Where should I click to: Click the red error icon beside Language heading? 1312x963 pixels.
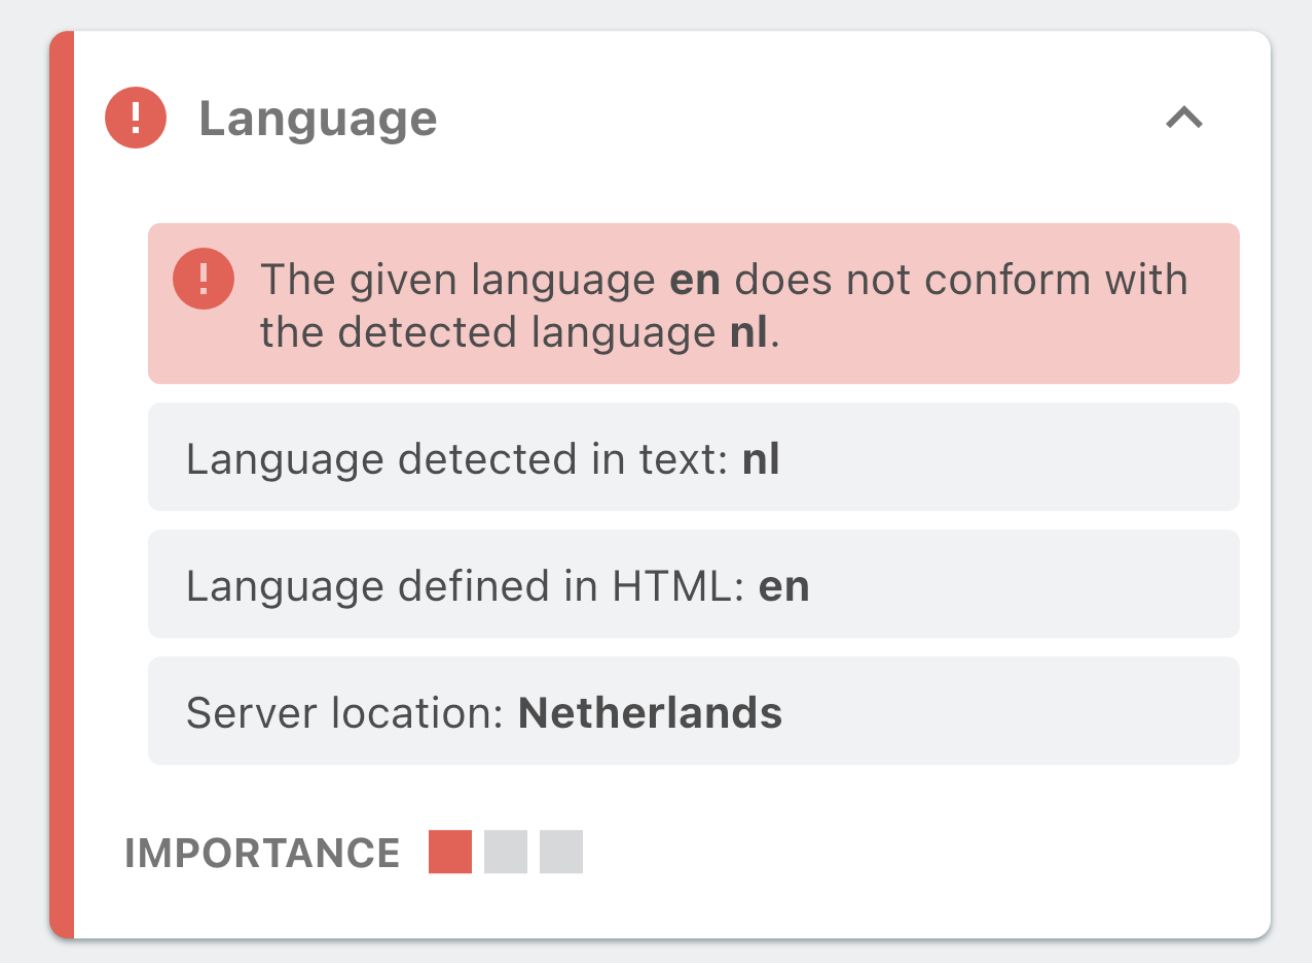tap(135, 118)
